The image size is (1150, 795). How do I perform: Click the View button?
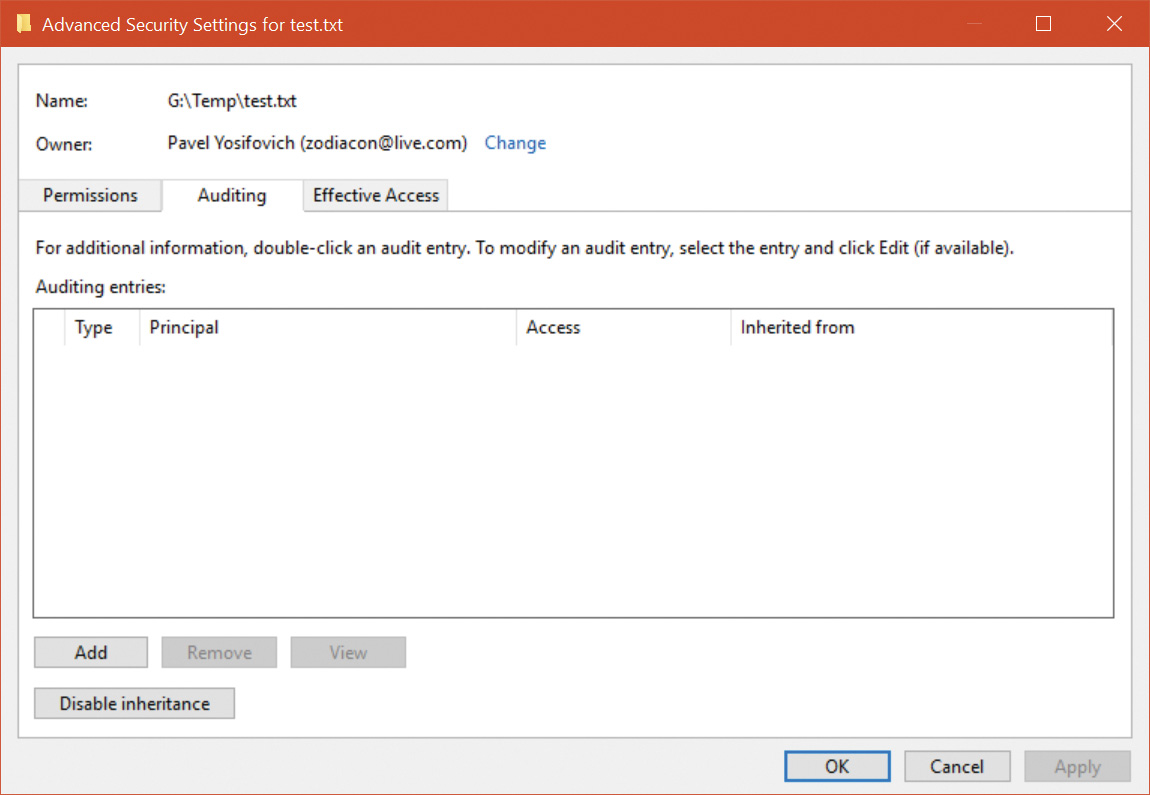[348, 653]
